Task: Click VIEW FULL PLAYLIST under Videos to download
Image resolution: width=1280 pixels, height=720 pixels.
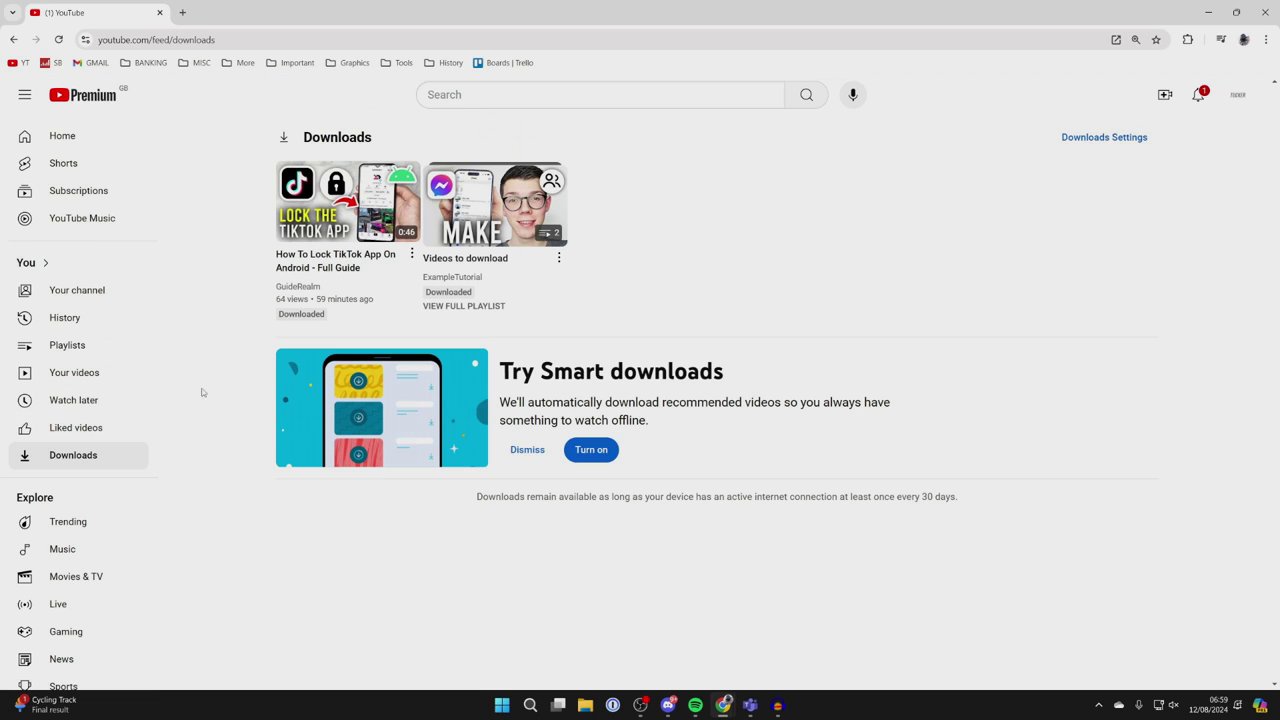Action: coord(463,306)
